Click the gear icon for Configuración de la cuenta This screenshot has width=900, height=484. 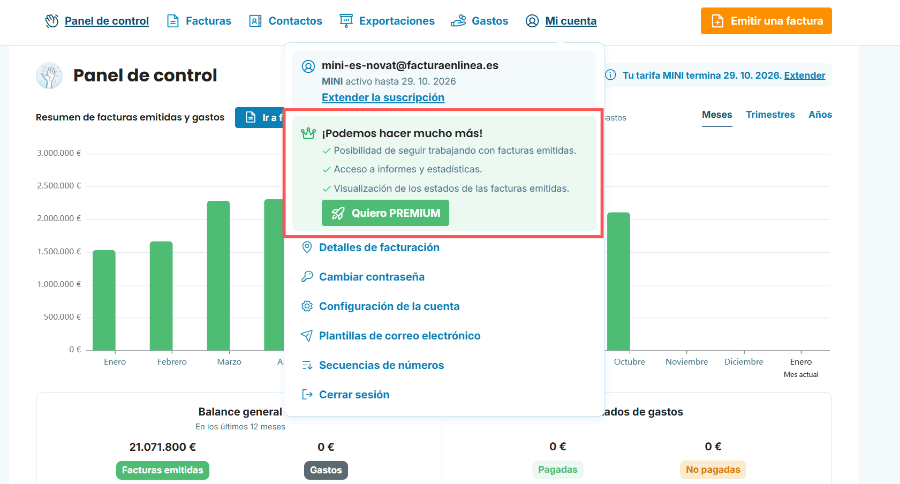307,306
